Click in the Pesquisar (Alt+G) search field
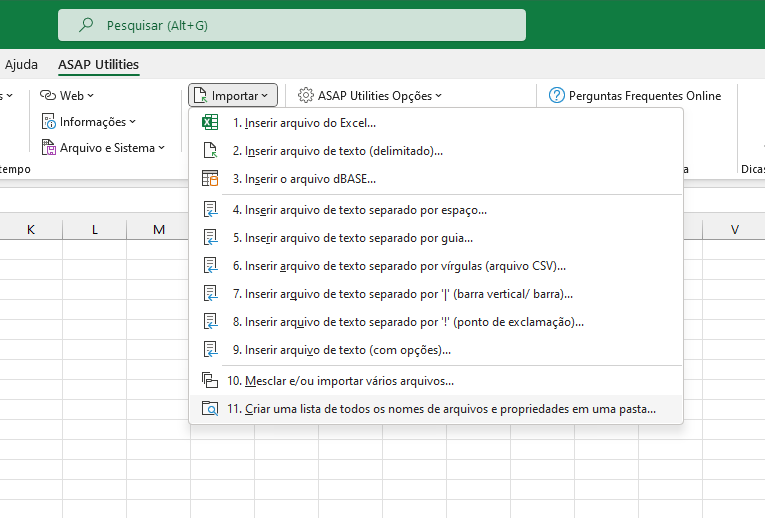 [292, 25]
